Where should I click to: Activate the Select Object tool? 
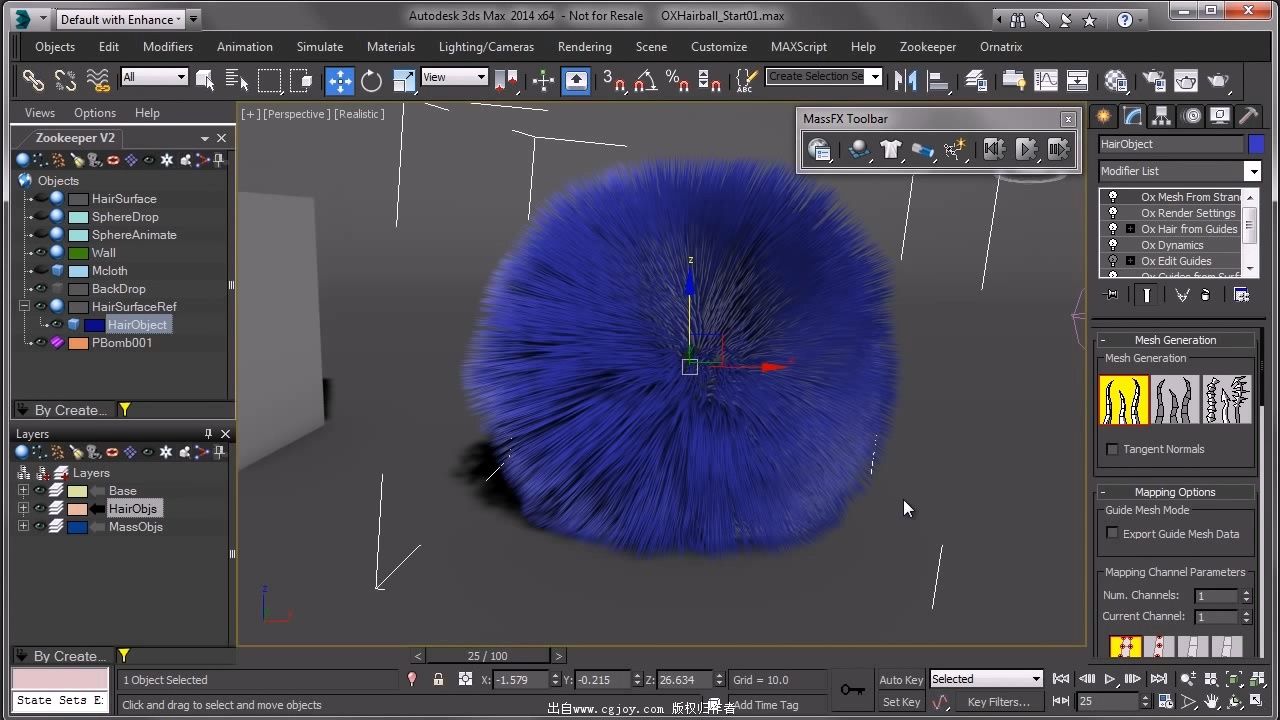point(205,81)
